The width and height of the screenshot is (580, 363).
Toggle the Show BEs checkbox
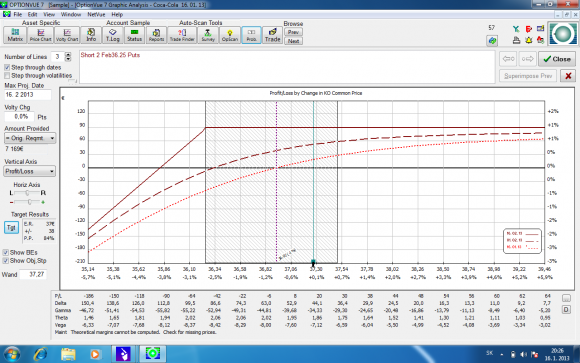pos(6,252)
